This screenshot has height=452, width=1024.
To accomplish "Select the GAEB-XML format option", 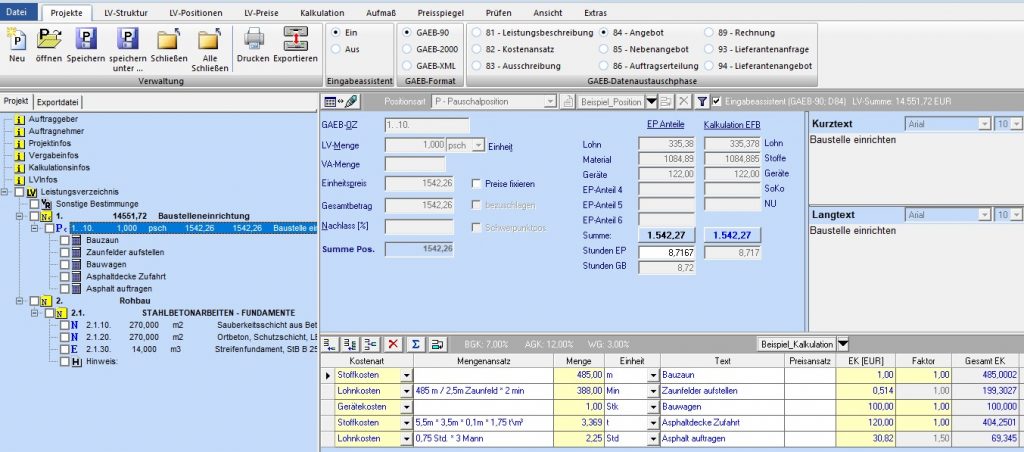I will (x=407, y=66).
